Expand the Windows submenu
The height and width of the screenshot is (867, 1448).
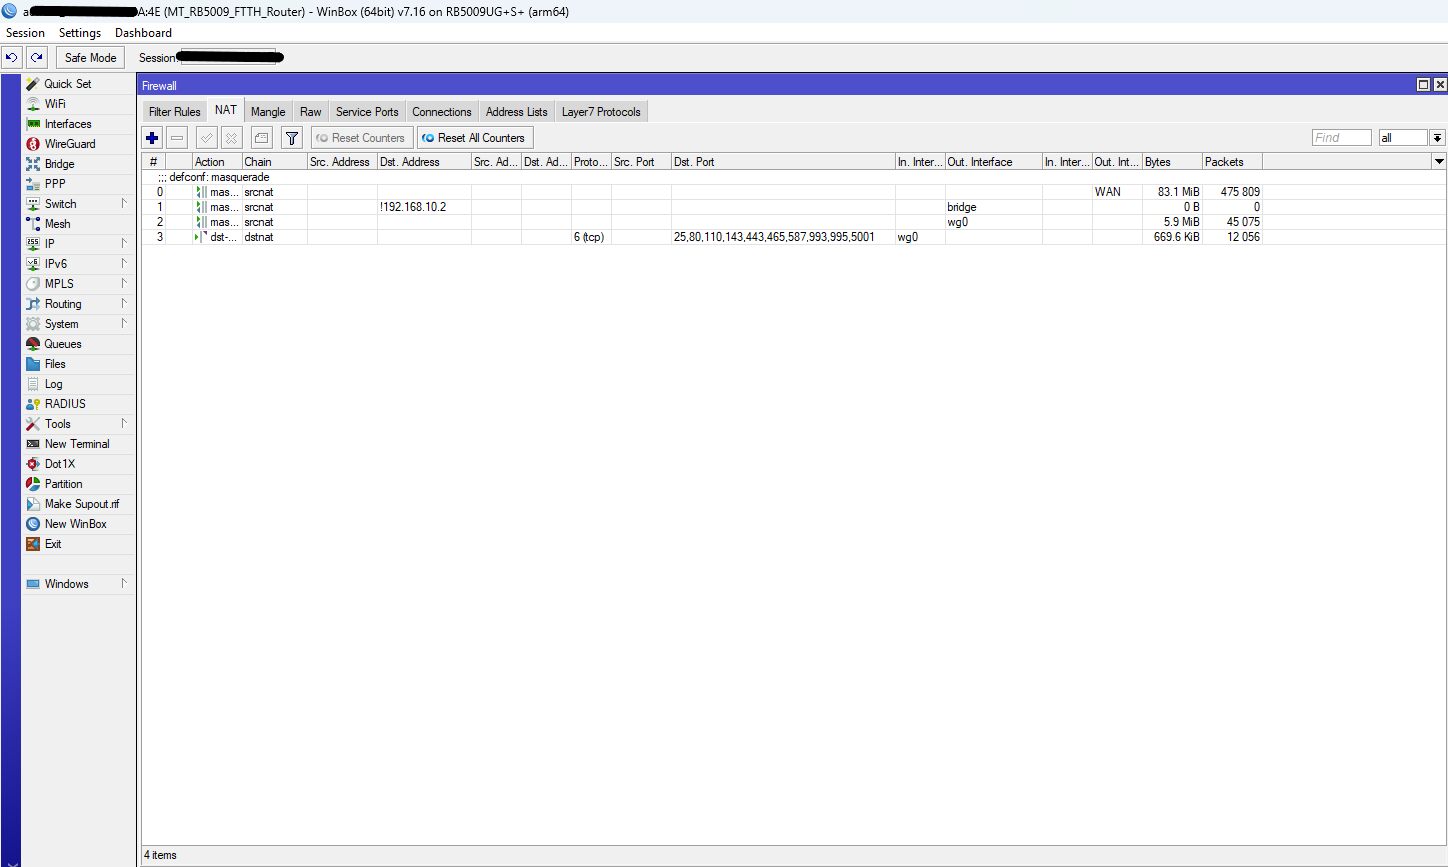(x=124, y=584)
